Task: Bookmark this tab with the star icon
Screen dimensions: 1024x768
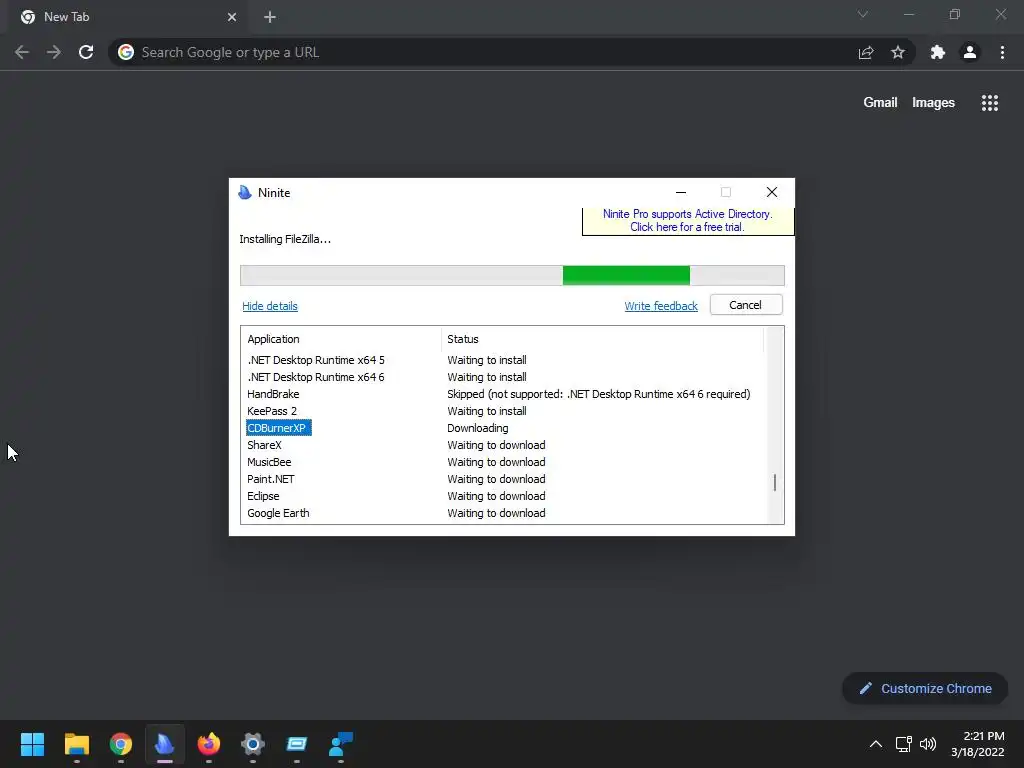Action: (898, 52)
